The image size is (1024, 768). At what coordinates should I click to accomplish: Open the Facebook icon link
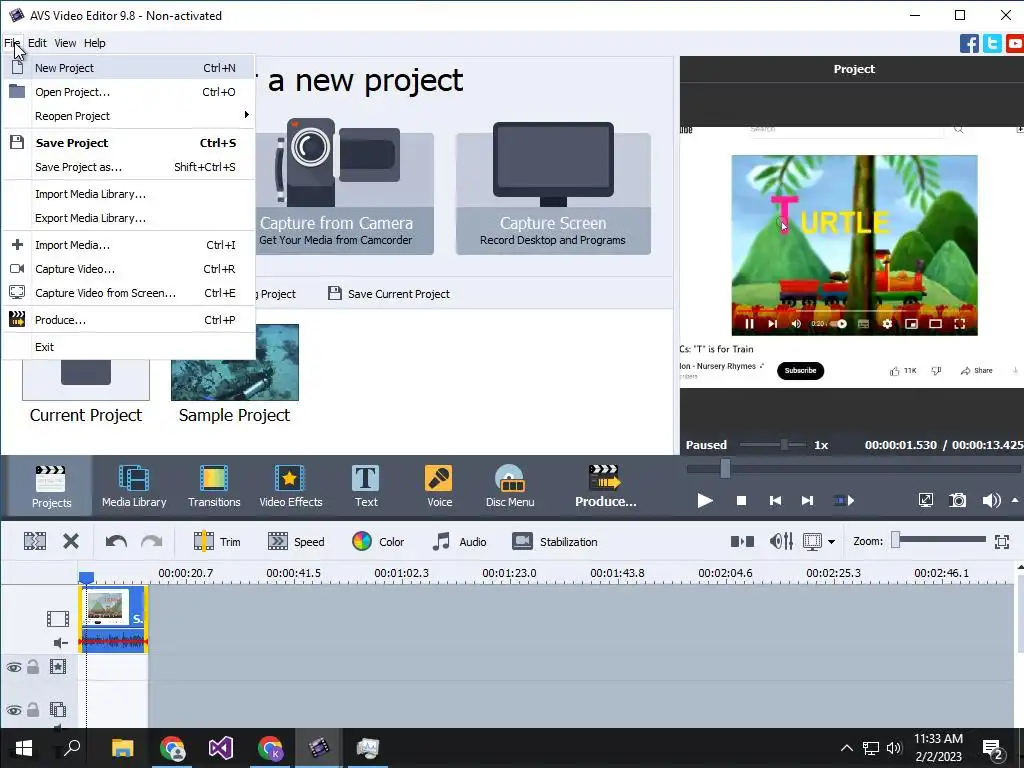968,44
